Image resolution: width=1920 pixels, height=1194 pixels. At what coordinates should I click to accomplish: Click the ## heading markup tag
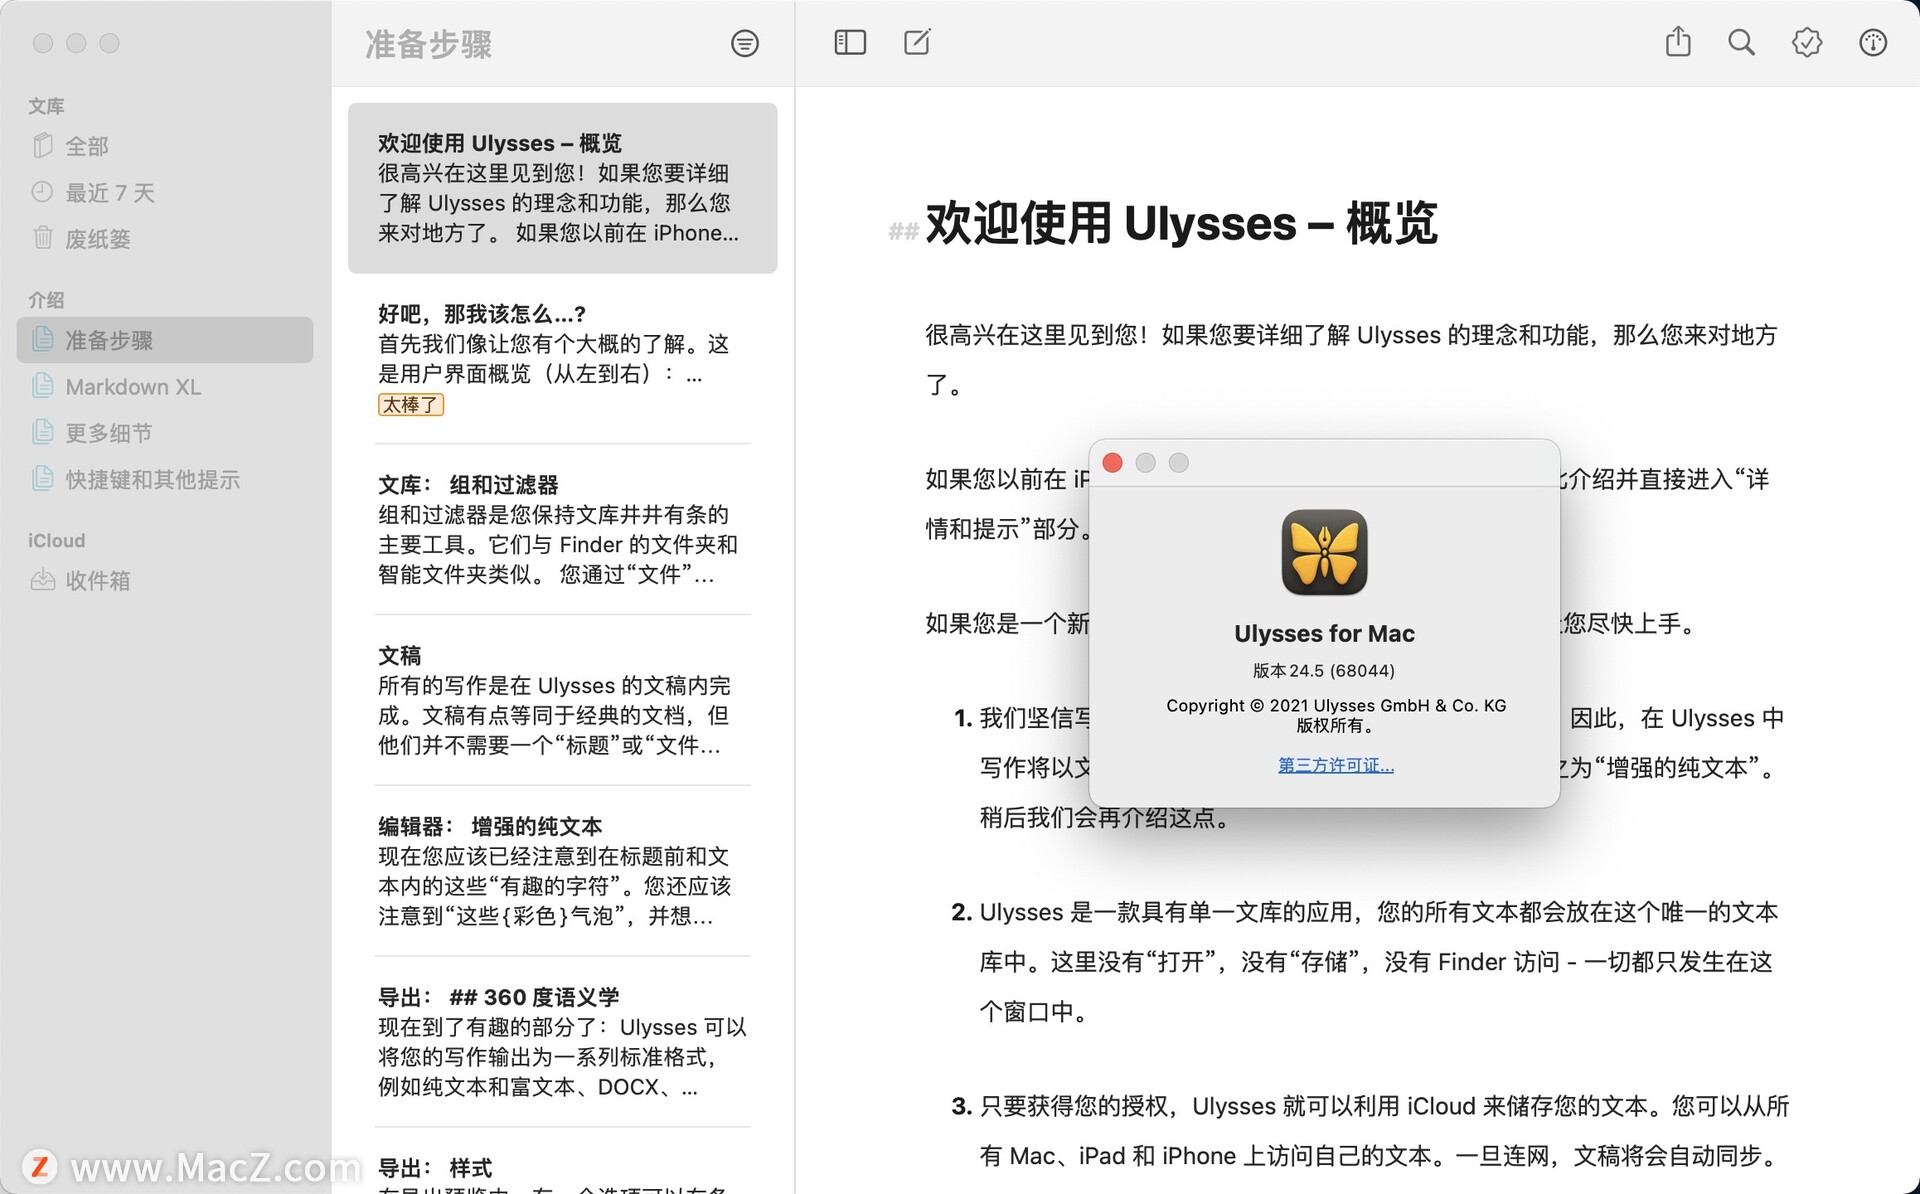(x=903, y=232)
